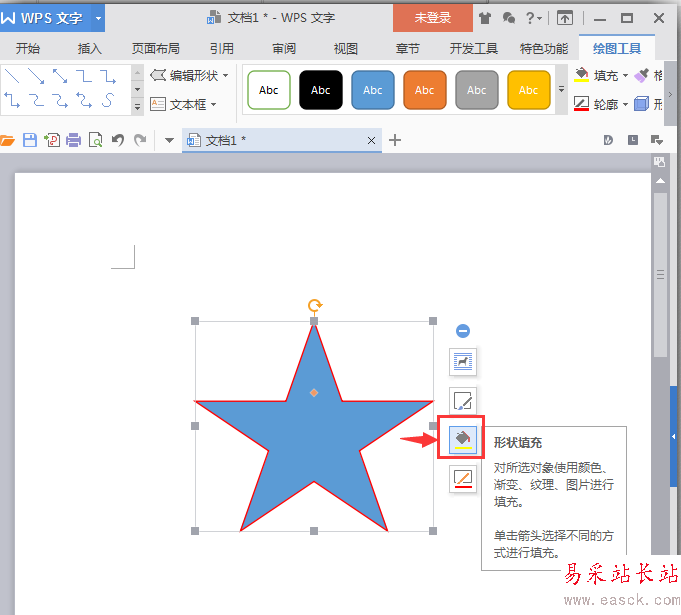Undo the last action
The height and width of the screenshot is (615, 681).
coord(118,140)
